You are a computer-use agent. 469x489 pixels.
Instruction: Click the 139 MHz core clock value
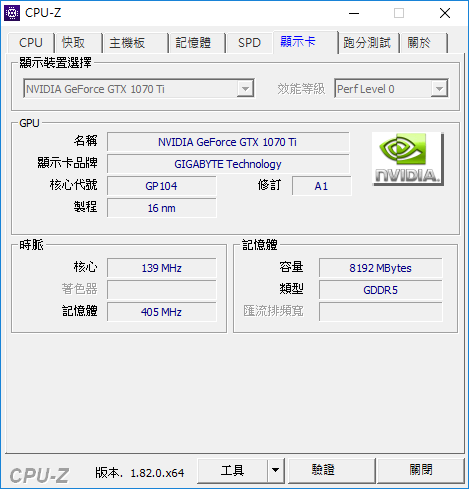[162, 268]
